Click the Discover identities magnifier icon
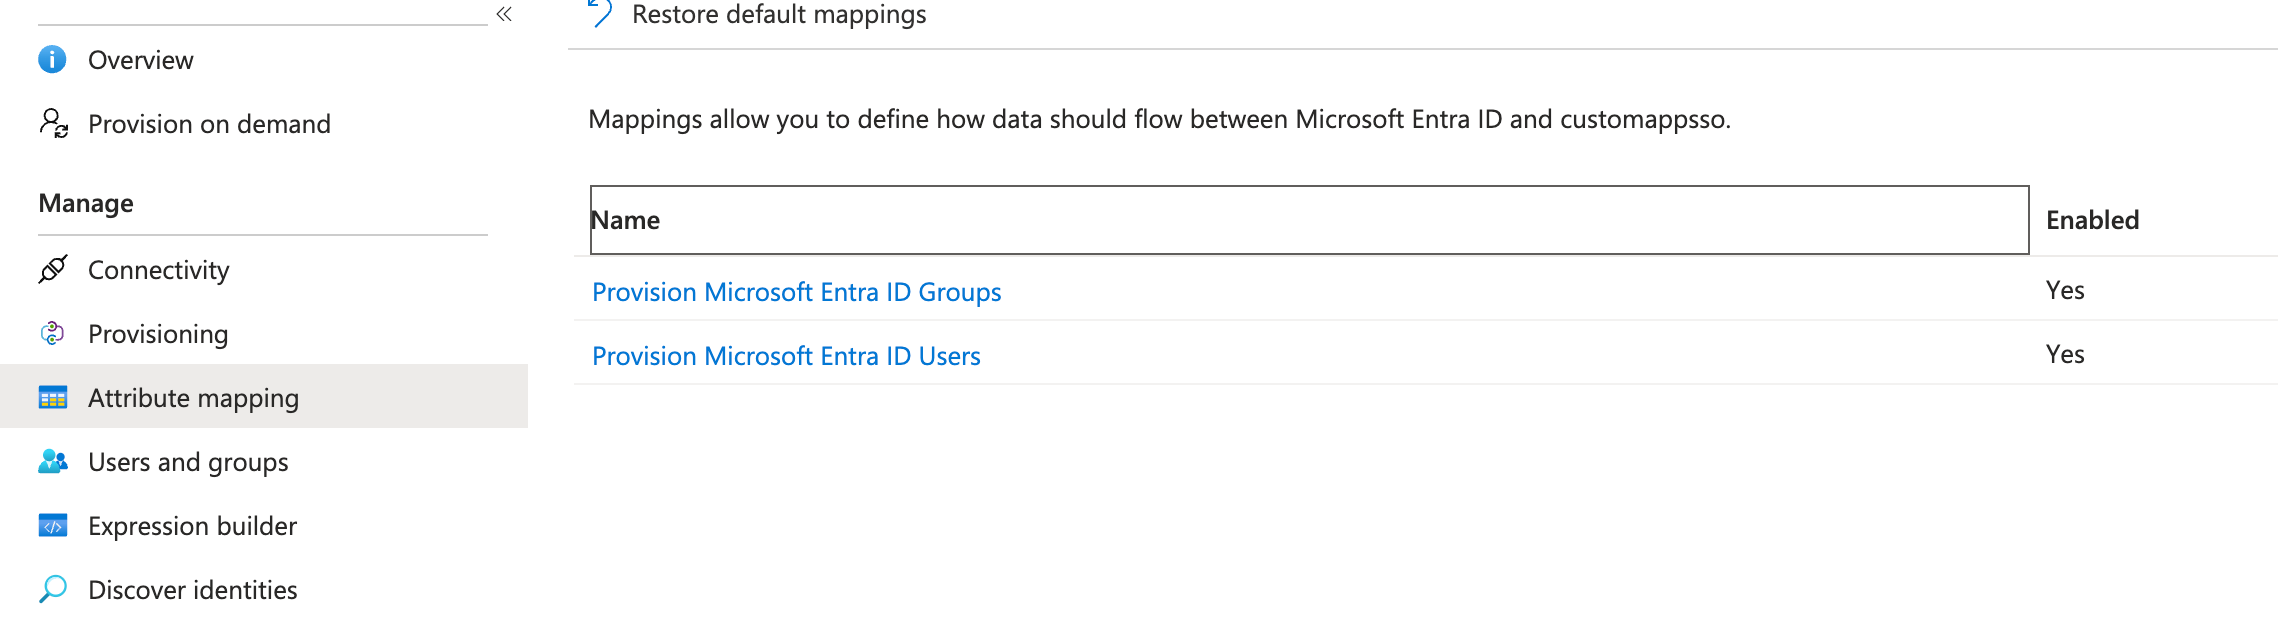 [x=53, y=589]
